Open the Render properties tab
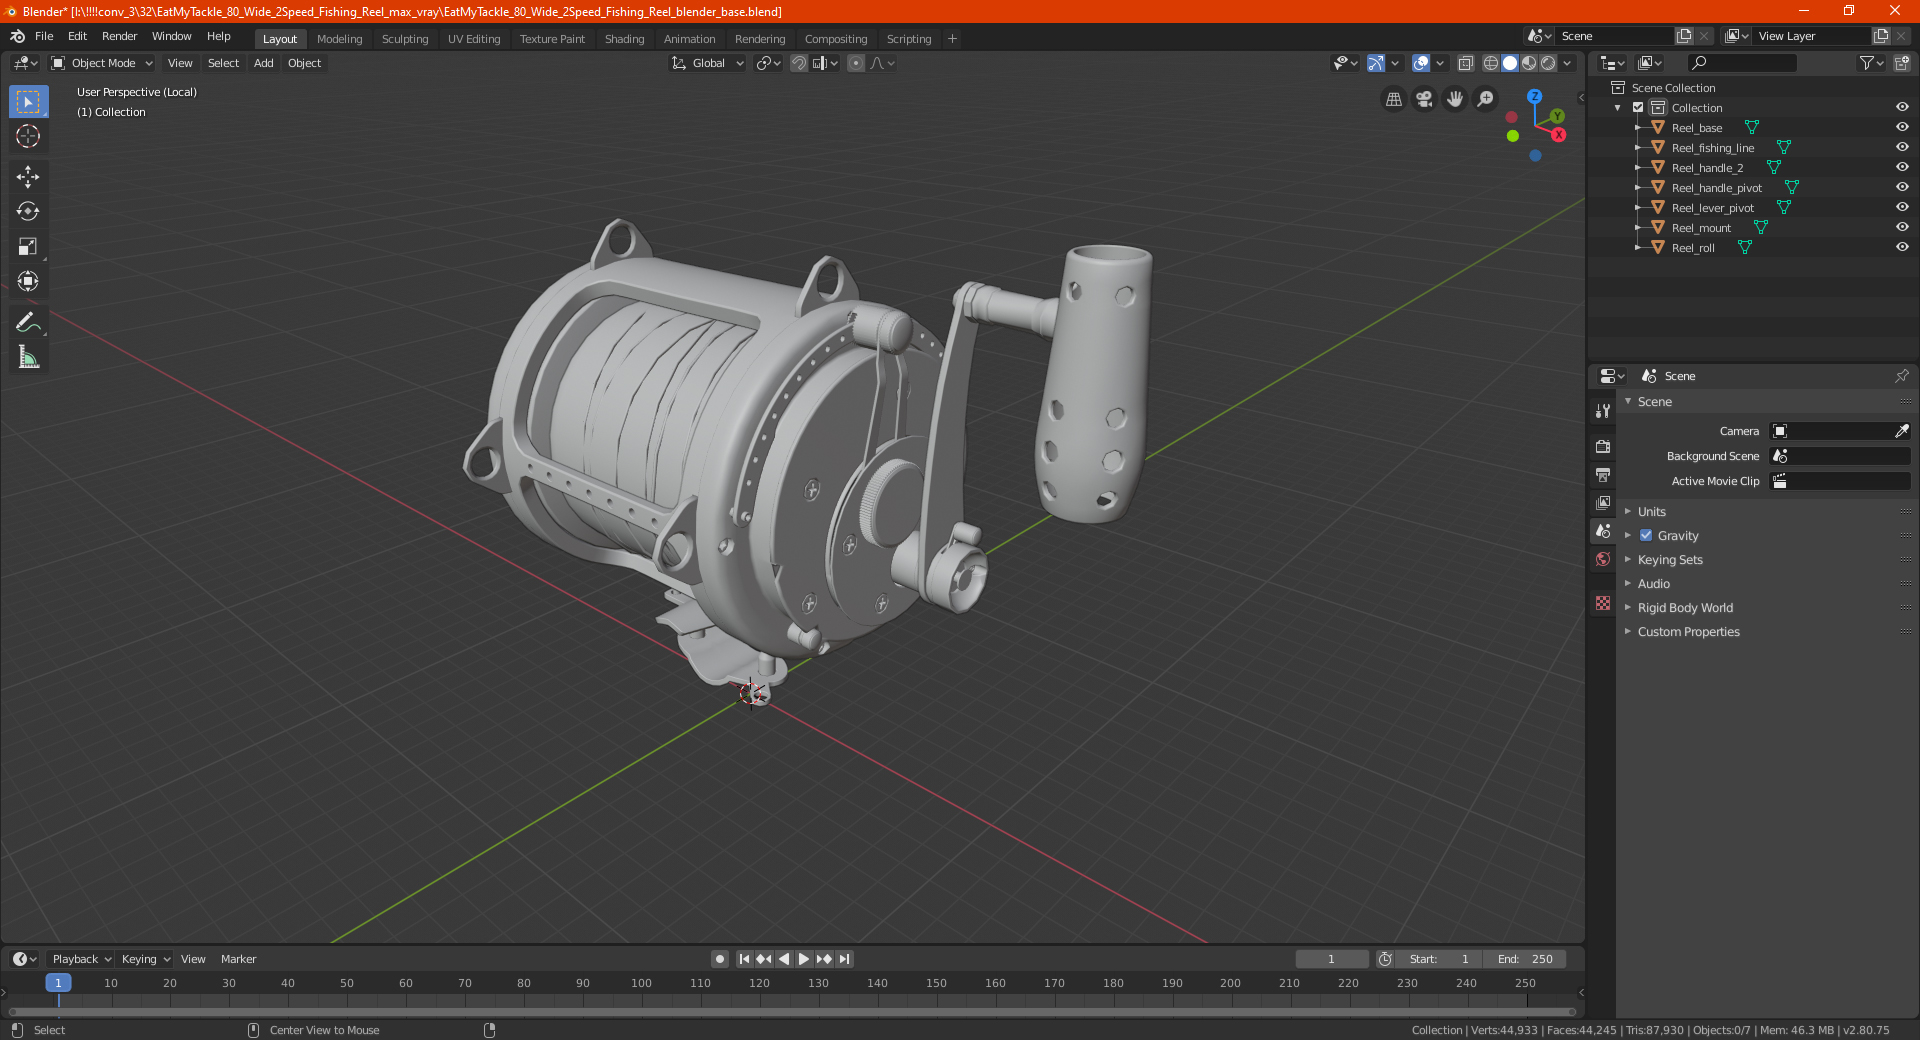The width and height of the screenshot is (1920, 1040). click(x=1603, y=446)
